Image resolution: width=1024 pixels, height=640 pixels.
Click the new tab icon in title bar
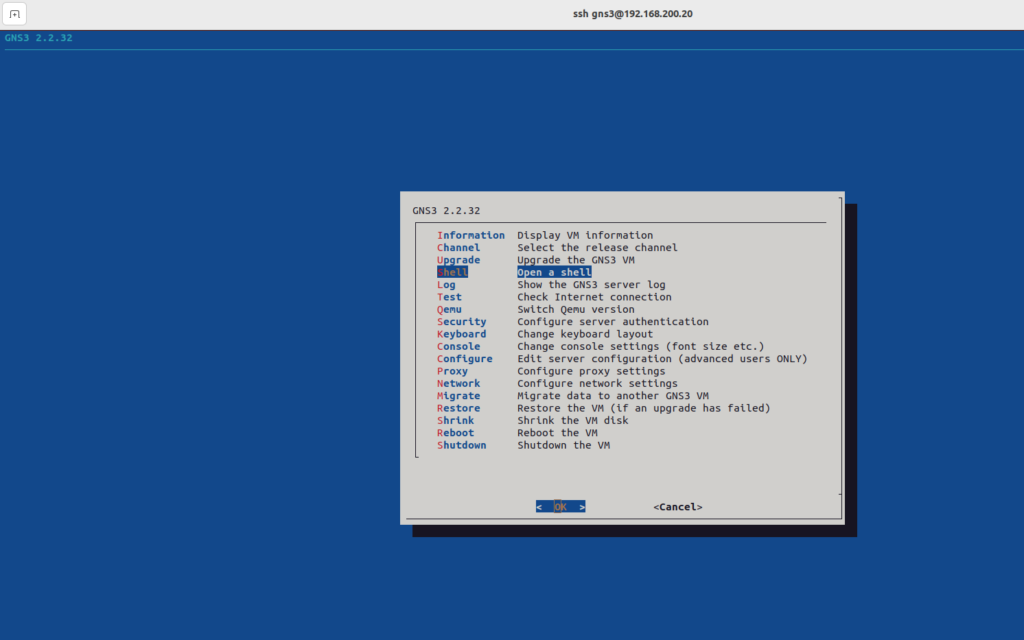[x=14, y=15]
